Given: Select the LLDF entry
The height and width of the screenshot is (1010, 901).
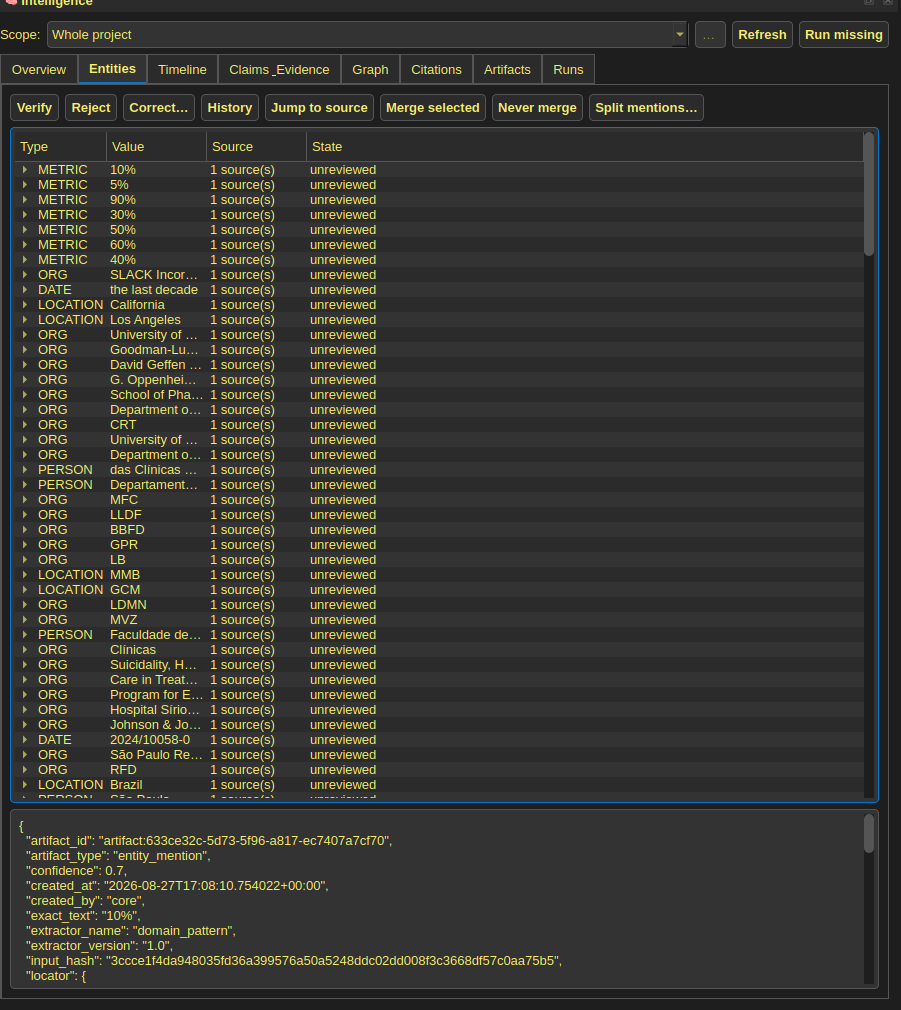Looking at the screenshot, I should click(126, 515).
